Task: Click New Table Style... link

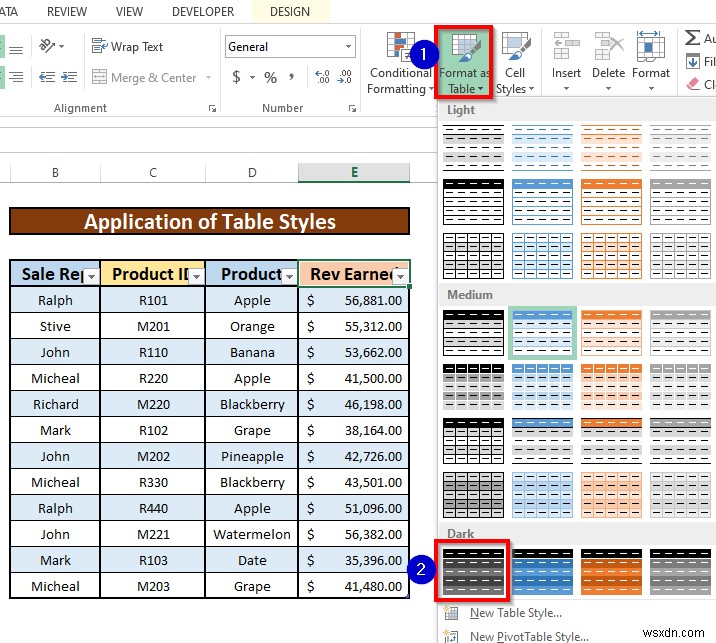Action: [x=516, y=613]
